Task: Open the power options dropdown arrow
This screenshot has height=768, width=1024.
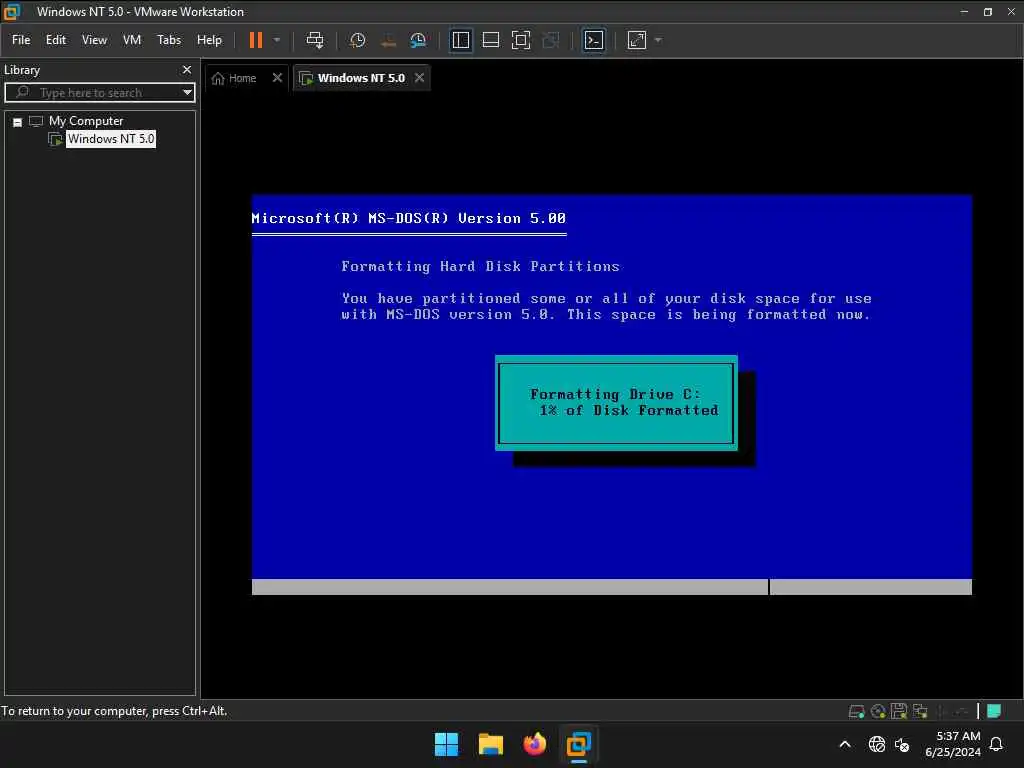Action: point(277,40)
